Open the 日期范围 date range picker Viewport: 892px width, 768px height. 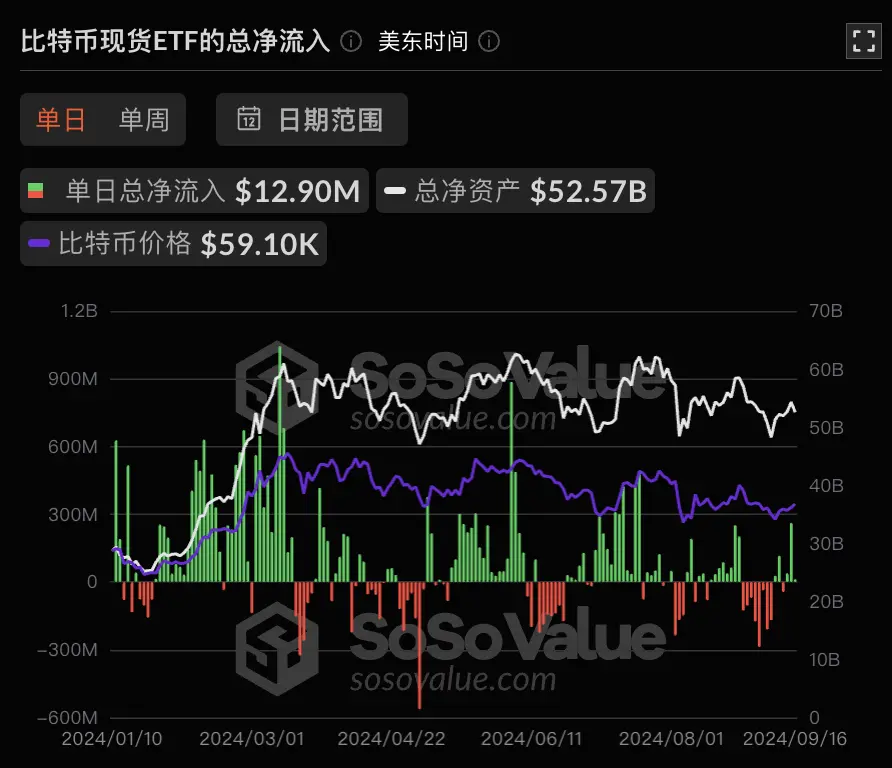[329, 120]
